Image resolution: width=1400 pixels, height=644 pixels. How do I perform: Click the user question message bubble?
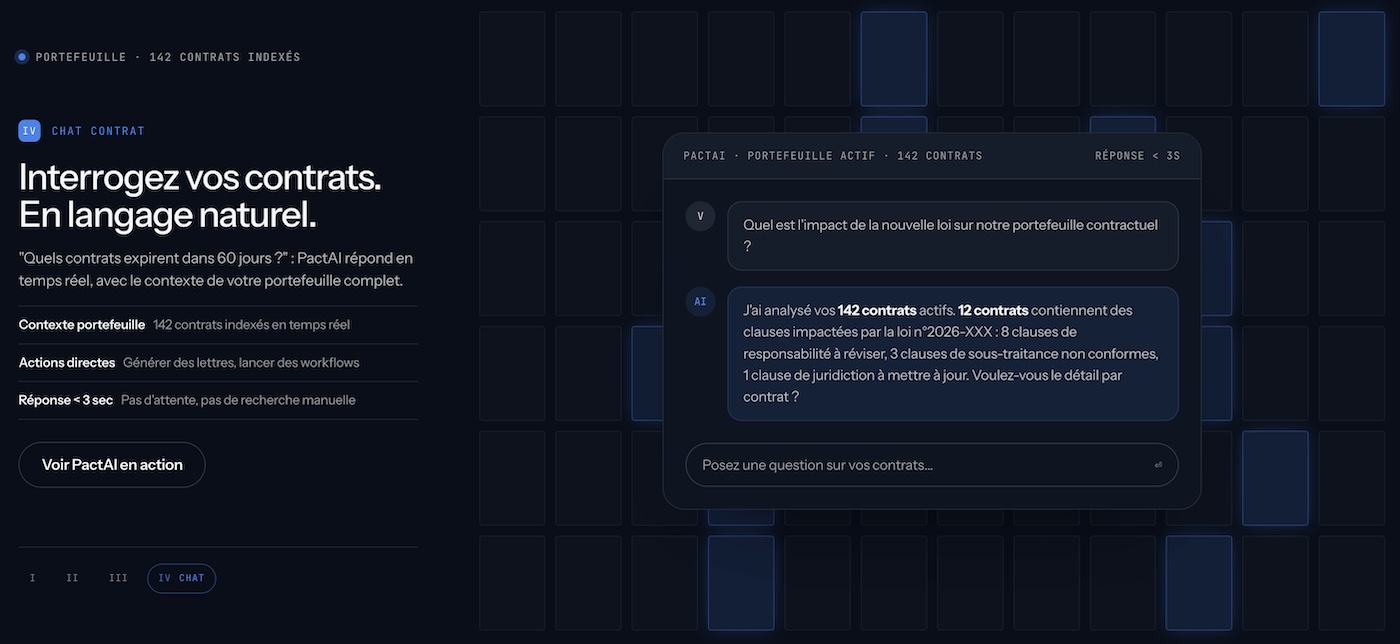[953, 236]
